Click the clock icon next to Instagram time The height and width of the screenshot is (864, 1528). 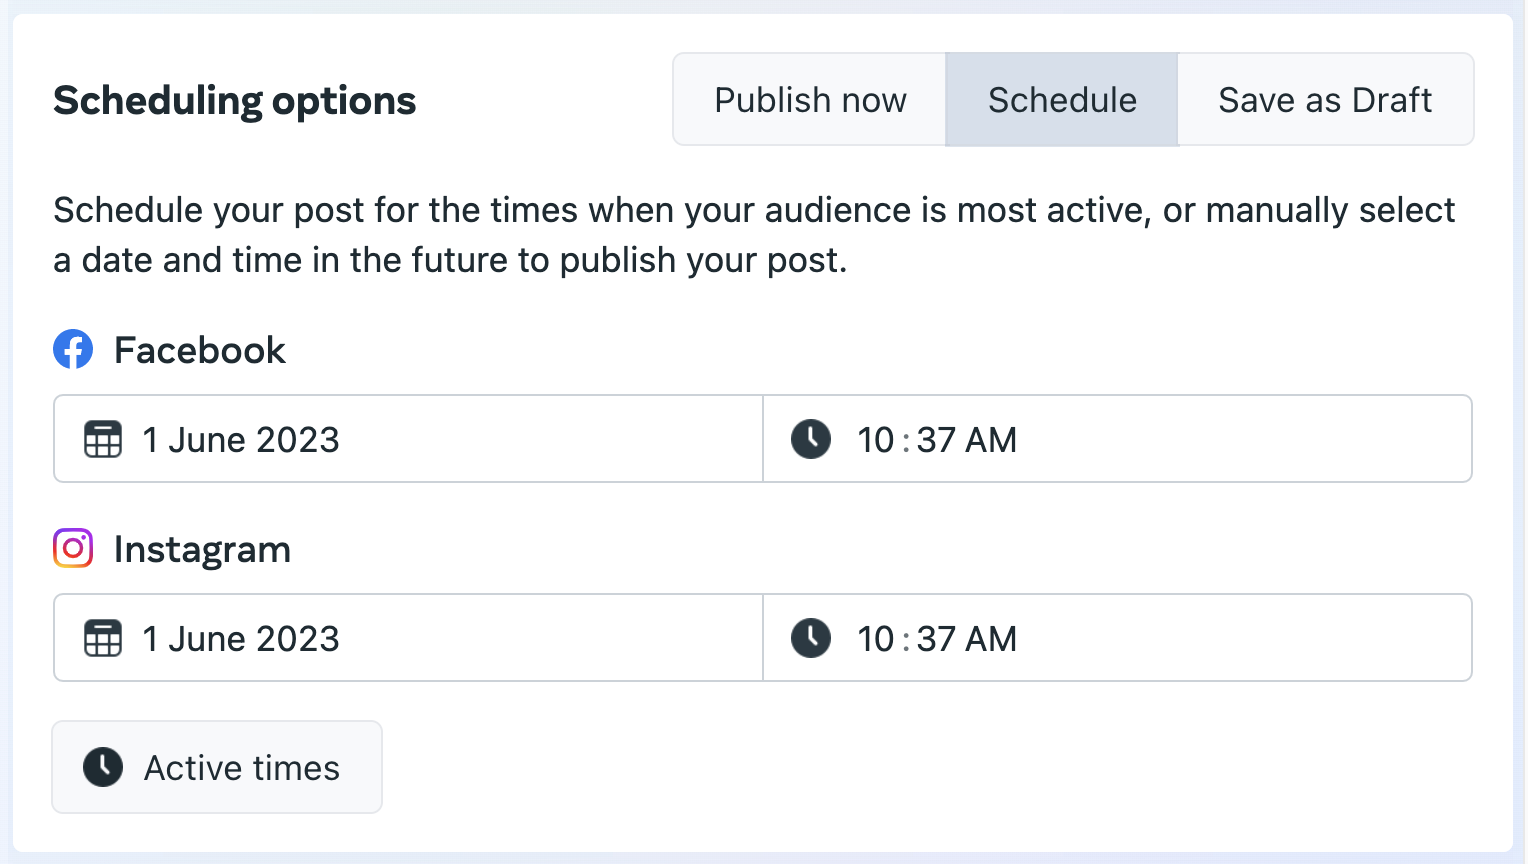point(810,638)
